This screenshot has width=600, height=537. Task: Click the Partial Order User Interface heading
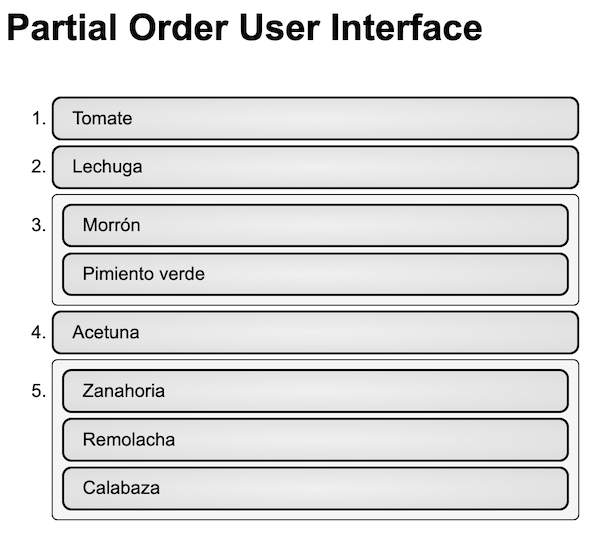245,28
